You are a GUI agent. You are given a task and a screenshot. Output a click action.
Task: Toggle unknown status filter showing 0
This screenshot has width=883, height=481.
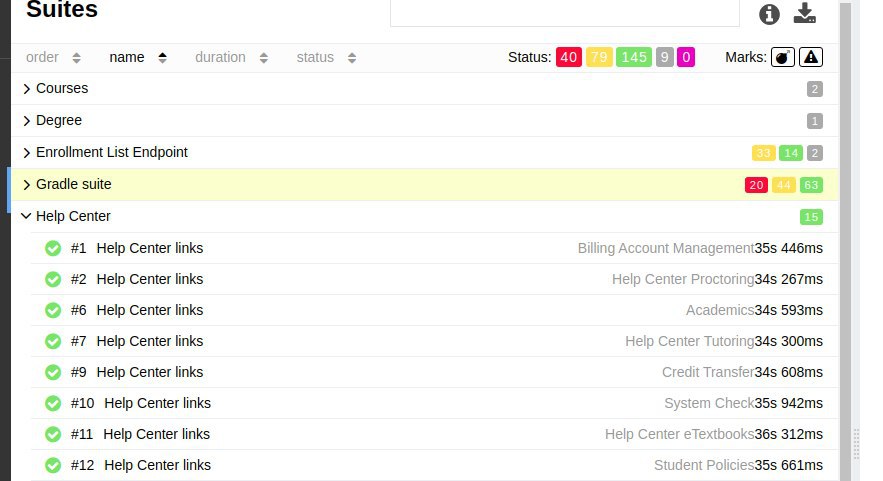pos(686,57)
